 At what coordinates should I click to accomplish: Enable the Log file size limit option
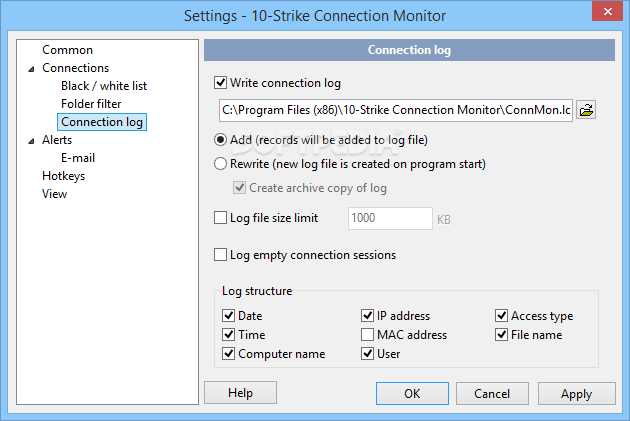click(x=221, y=217)
